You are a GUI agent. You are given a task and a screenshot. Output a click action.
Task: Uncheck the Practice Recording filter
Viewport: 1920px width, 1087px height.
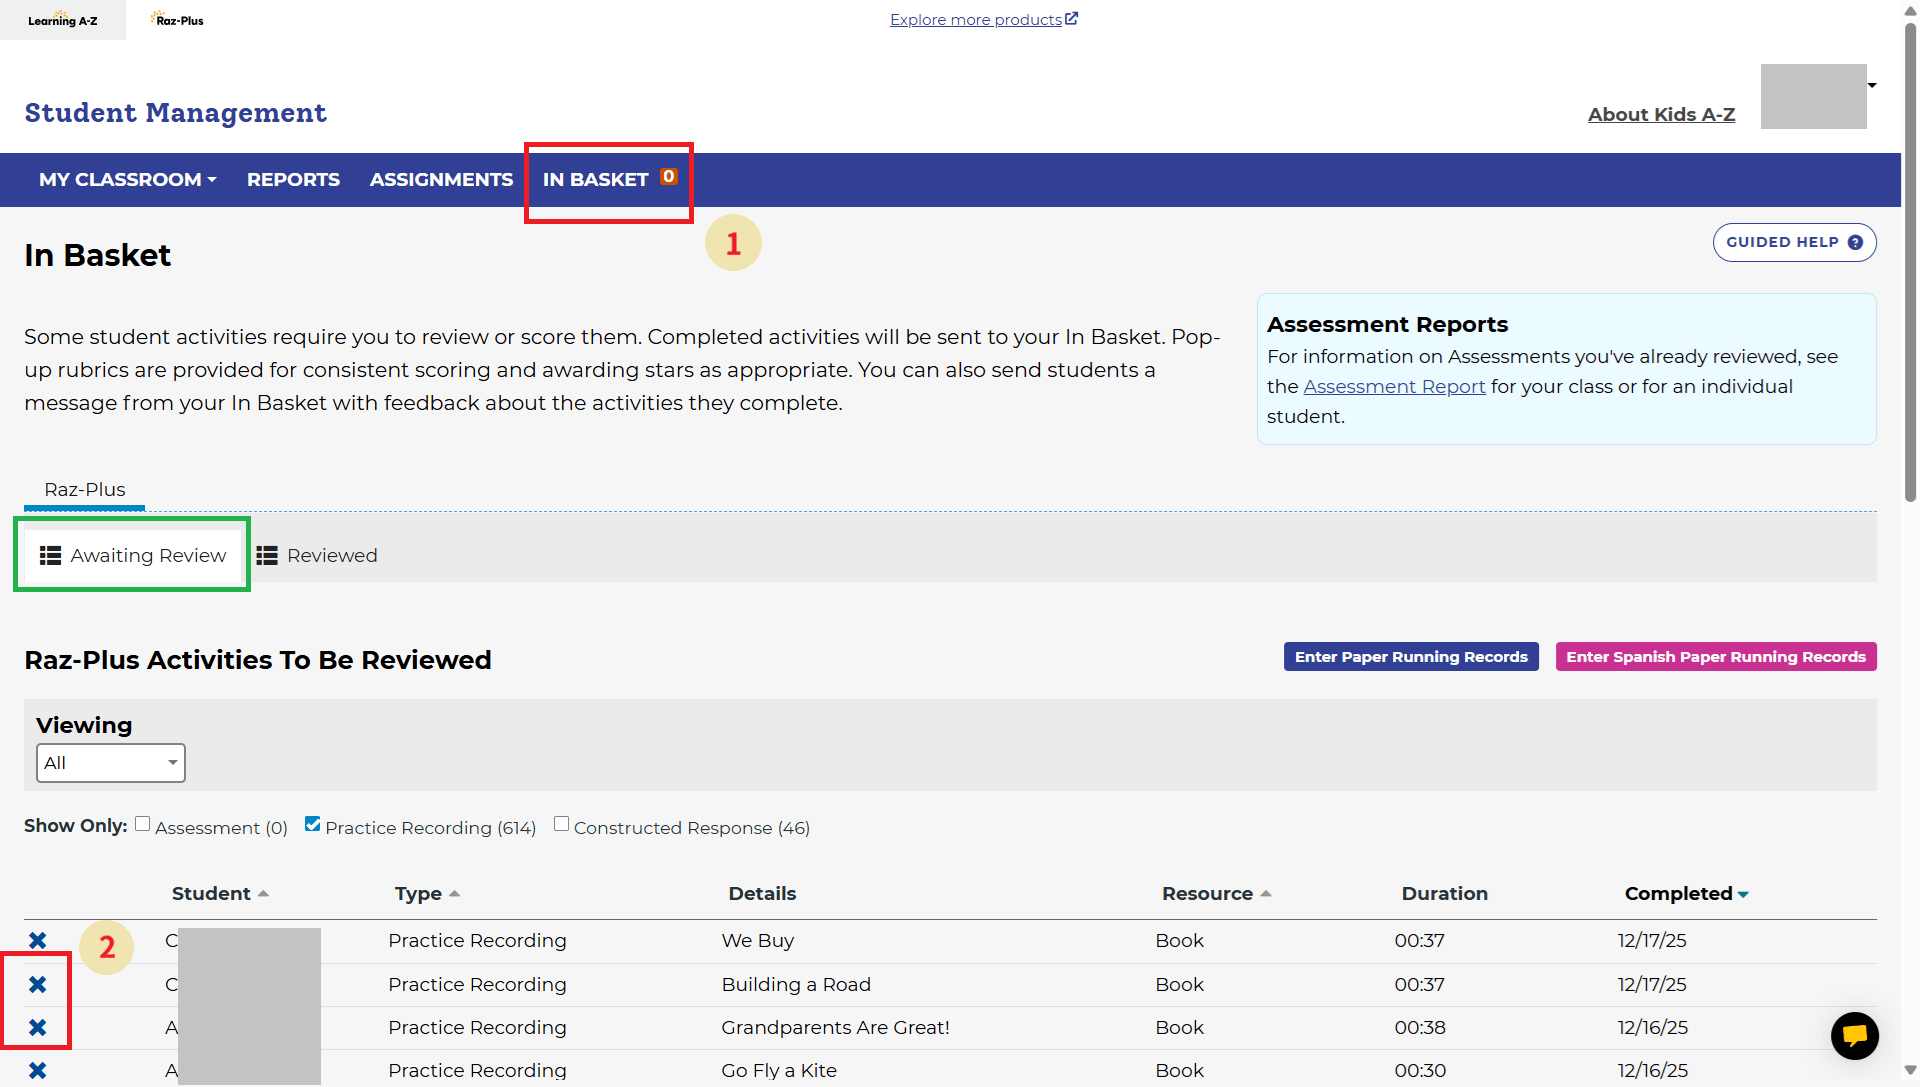coord(313,825)
